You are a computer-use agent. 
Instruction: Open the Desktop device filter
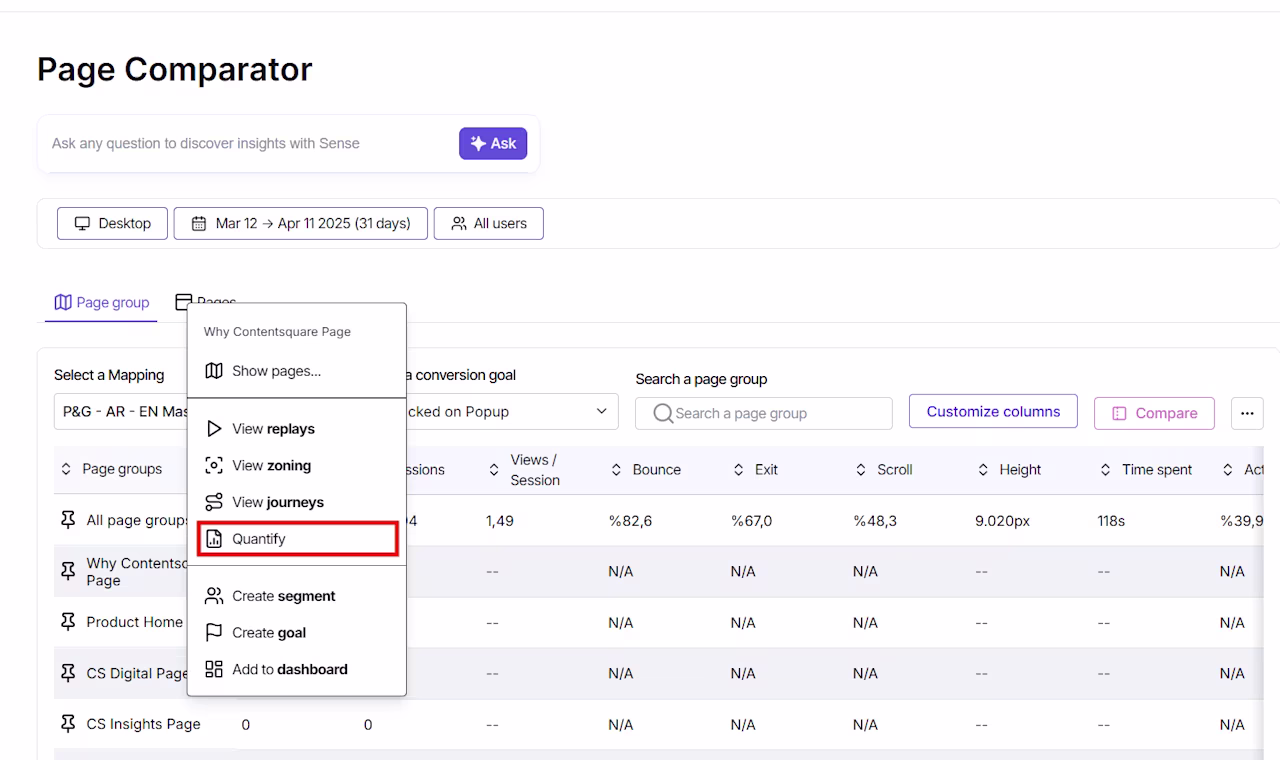click(x=112, y=223)
